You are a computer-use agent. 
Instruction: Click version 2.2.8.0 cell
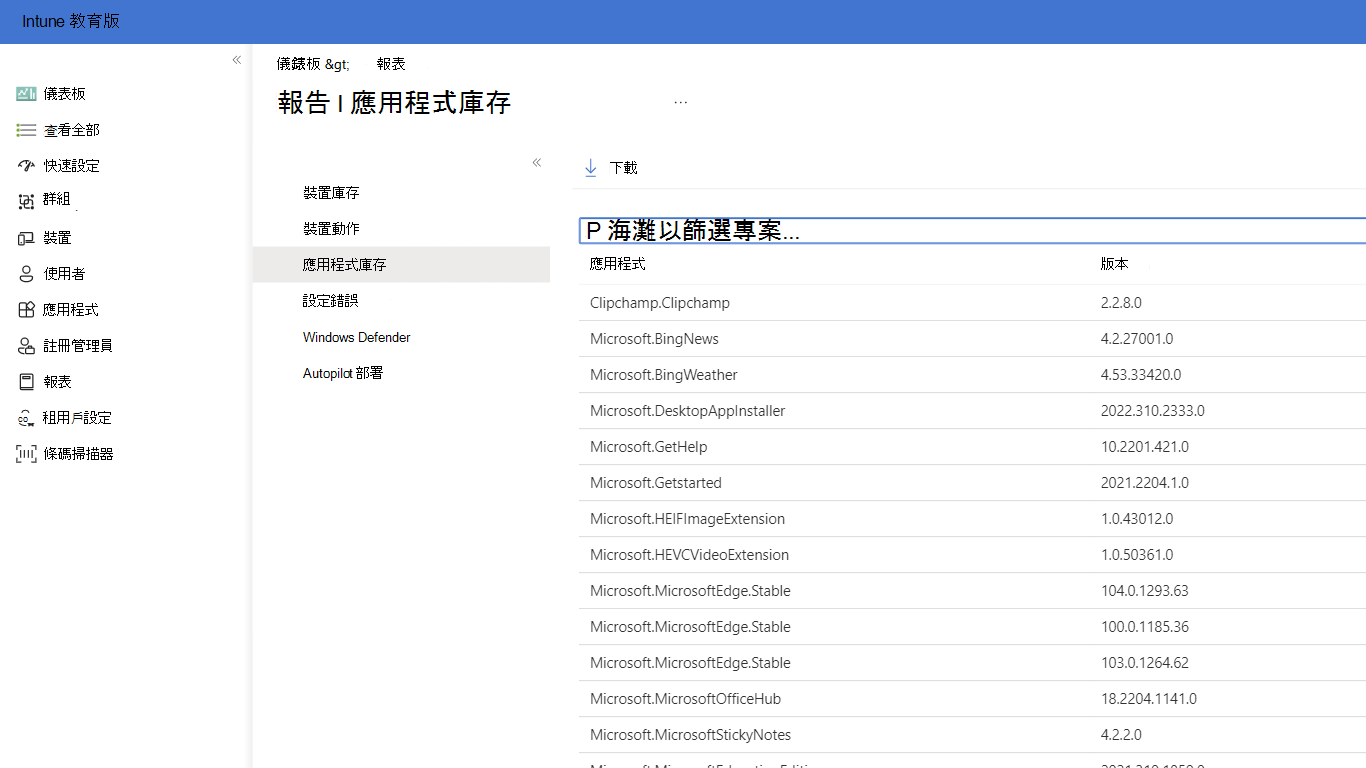pyautogui.click(x=1121, y=303)
